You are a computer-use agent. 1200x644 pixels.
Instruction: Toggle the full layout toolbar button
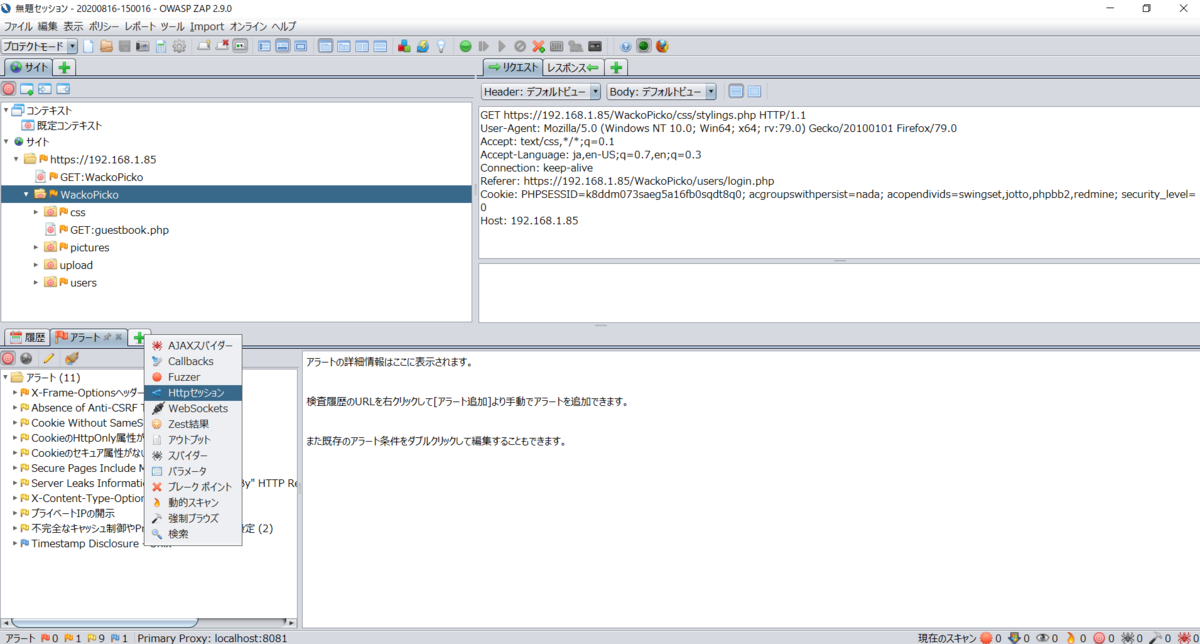point(301,46)
